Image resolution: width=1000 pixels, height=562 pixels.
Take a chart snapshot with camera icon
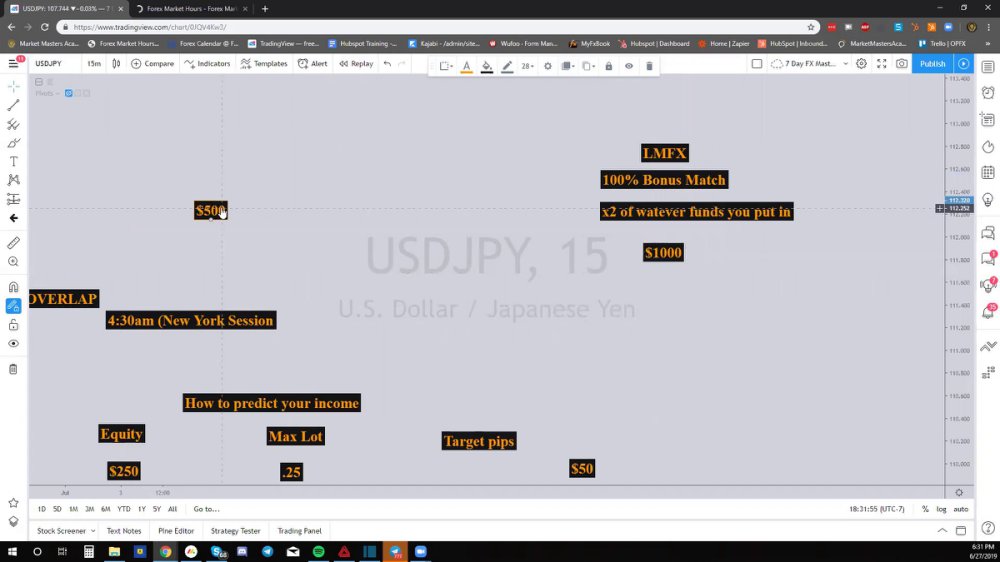902,64
